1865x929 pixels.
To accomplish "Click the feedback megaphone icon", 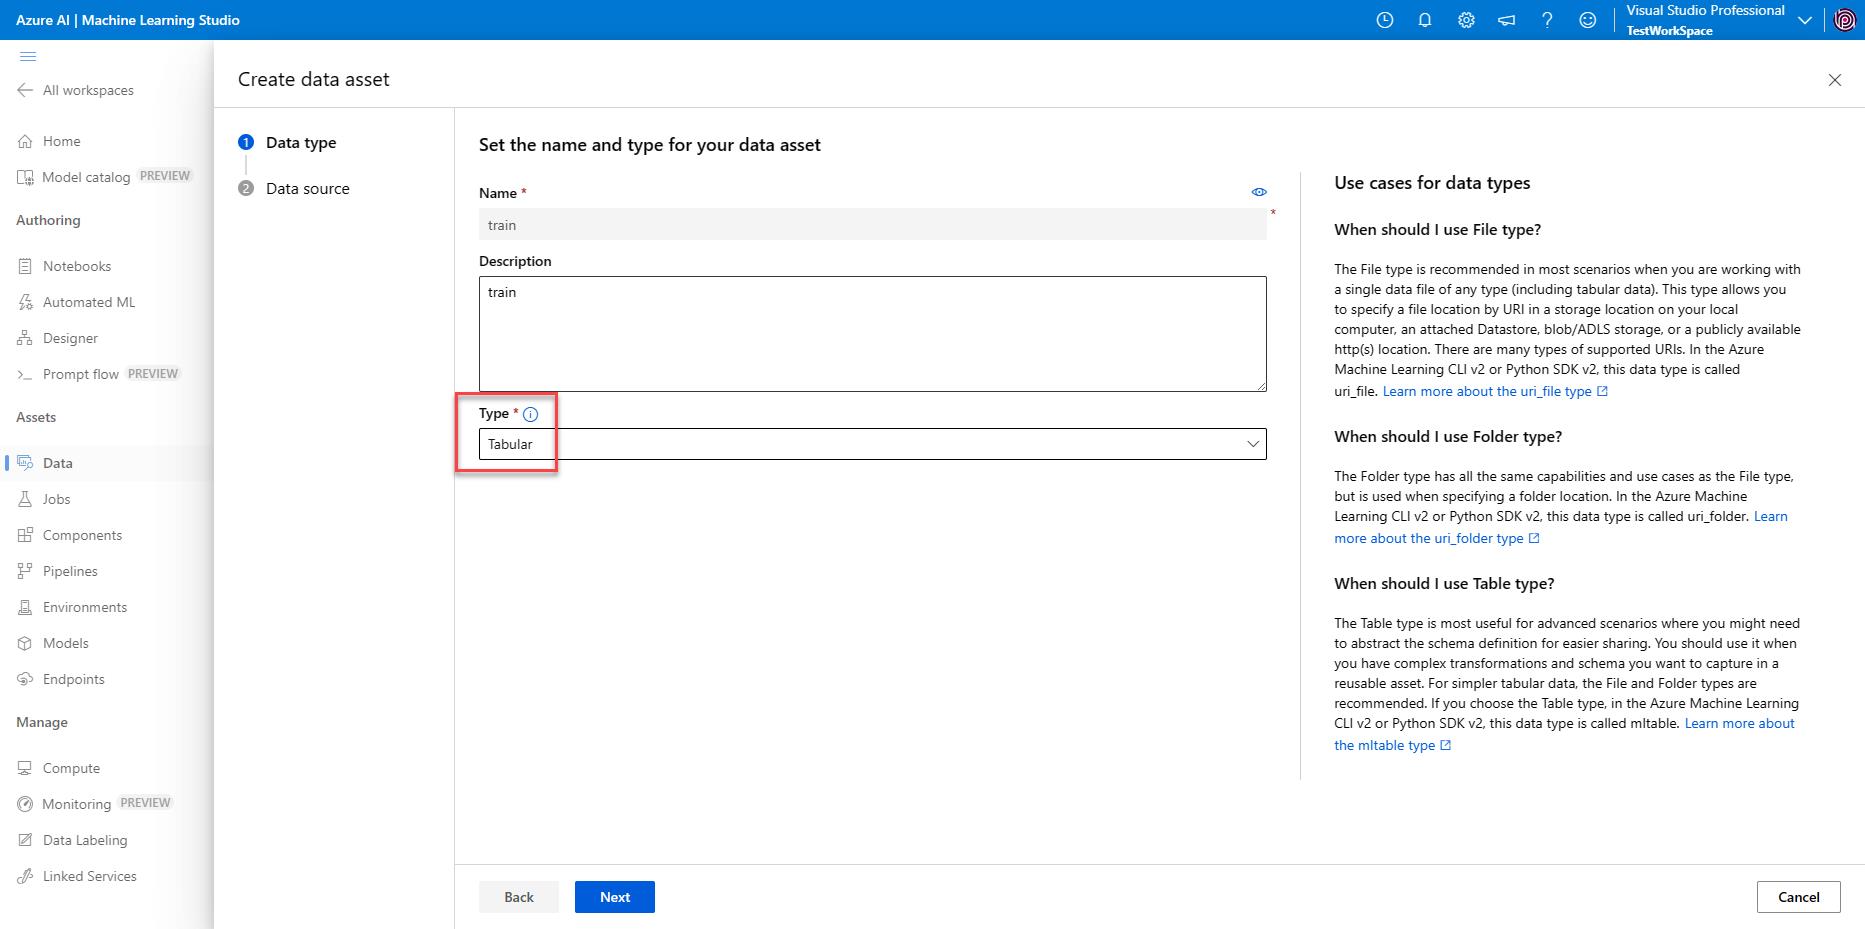I will [1506, 20].
